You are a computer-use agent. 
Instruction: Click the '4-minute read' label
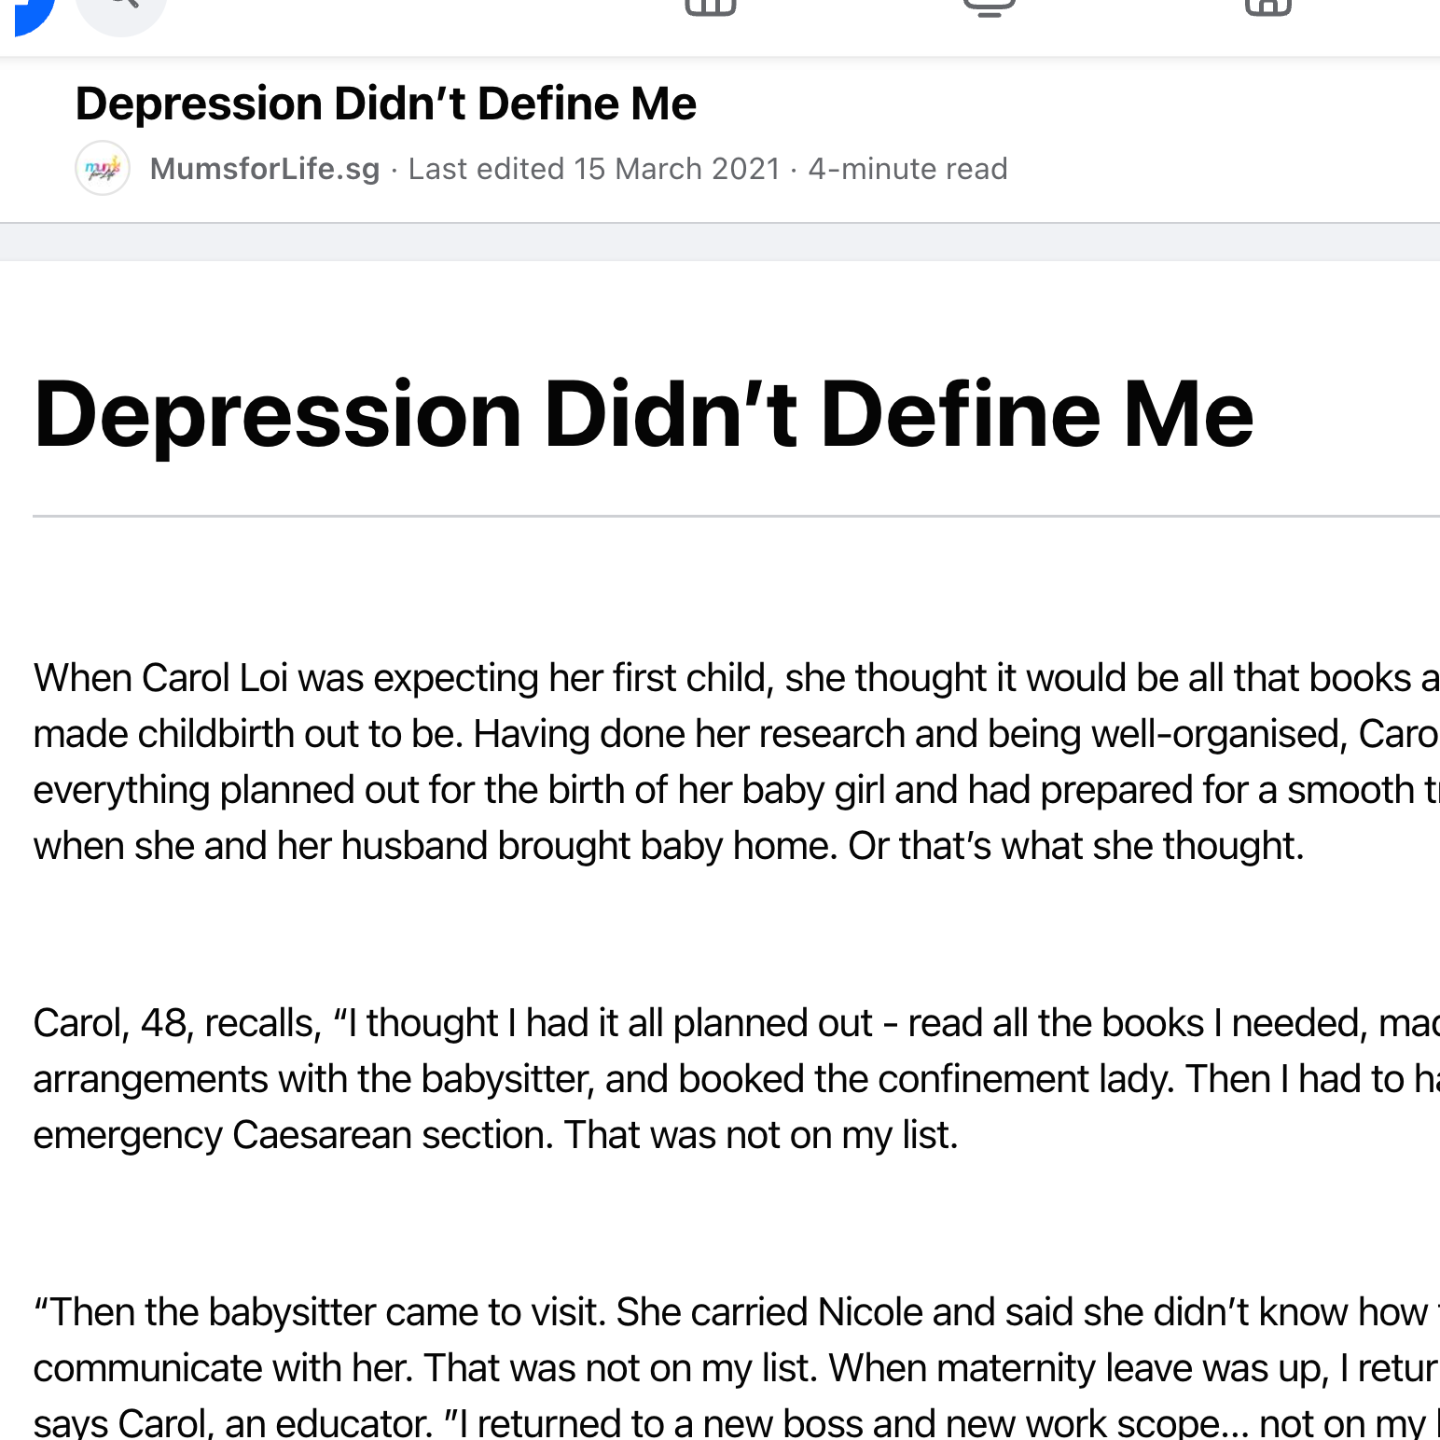907,168
